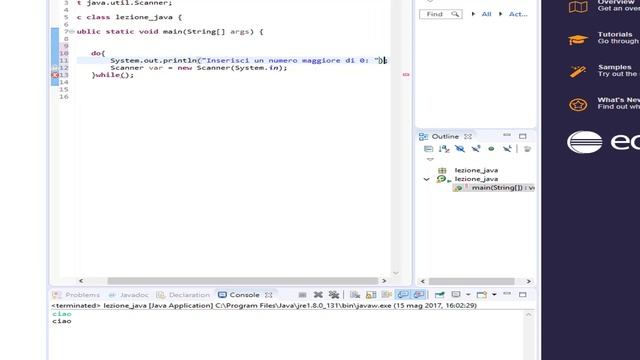Maximize the Console panel
Screen dimensions: 640x360
point(522,295)
